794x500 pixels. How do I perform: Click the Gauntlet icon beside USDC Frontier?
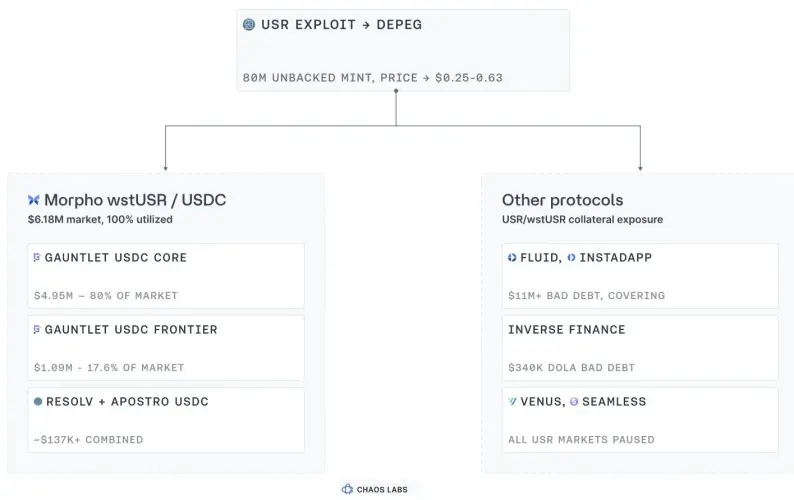[x=36, y=329]
